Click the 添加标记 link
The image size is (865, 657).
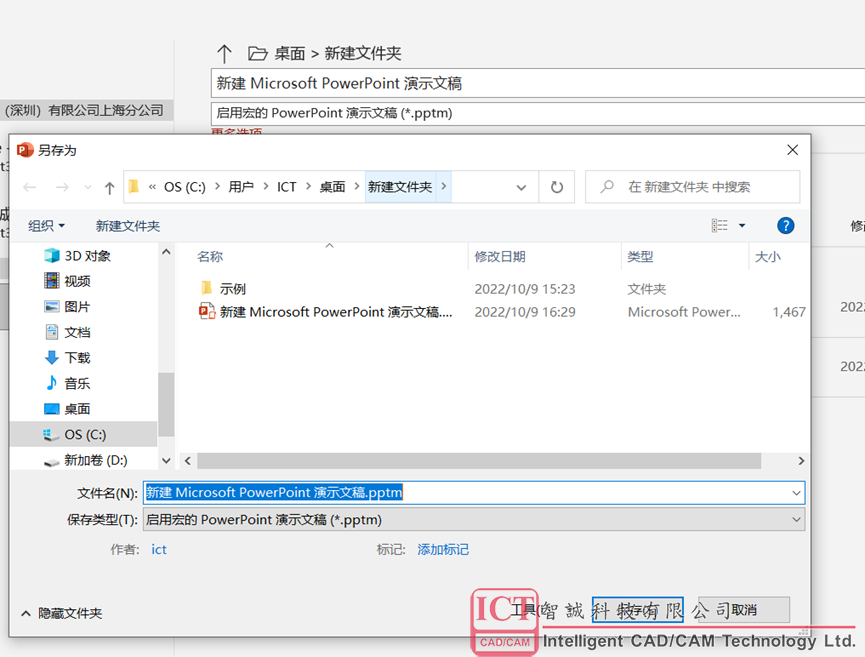pos(443,549)
